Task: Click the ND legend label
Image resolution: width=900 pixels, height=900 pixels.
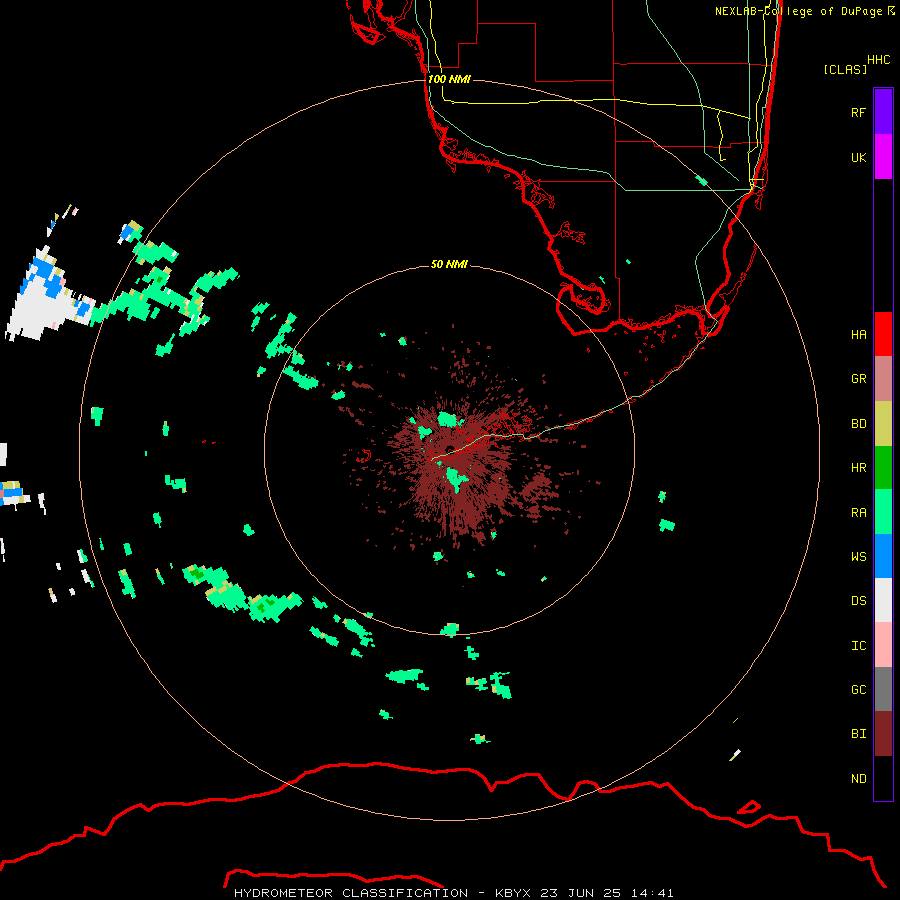Action: 858,779
